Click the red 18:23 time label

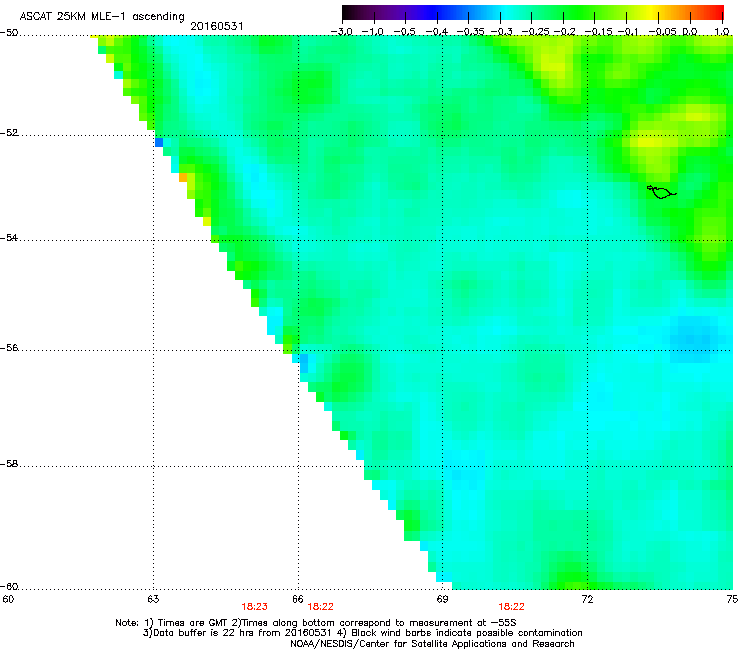coord(254,607)
